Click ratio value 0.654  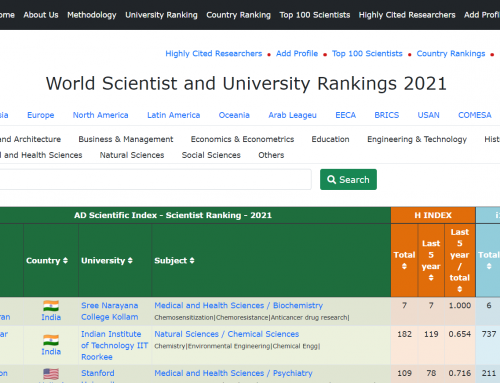(460, 334)
